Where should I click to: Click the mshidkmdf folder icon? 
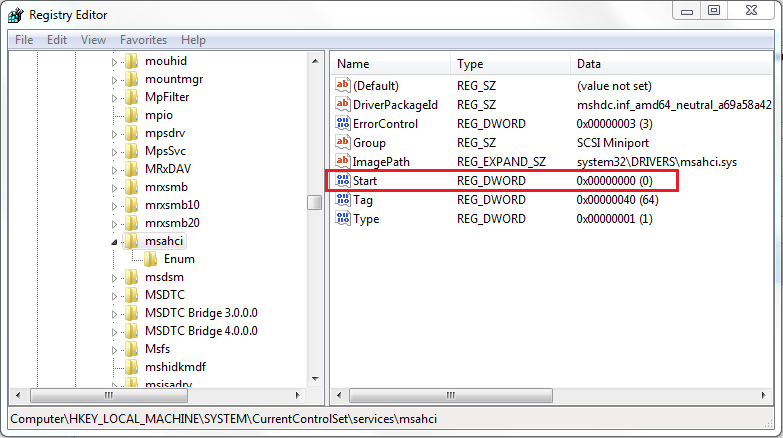pos(131,367)
